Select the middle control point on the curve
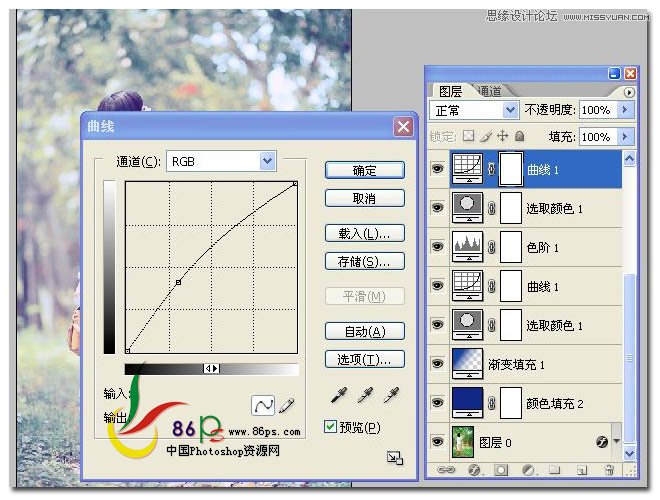Screen dimensions: 660x500 (x=178, y=282)
